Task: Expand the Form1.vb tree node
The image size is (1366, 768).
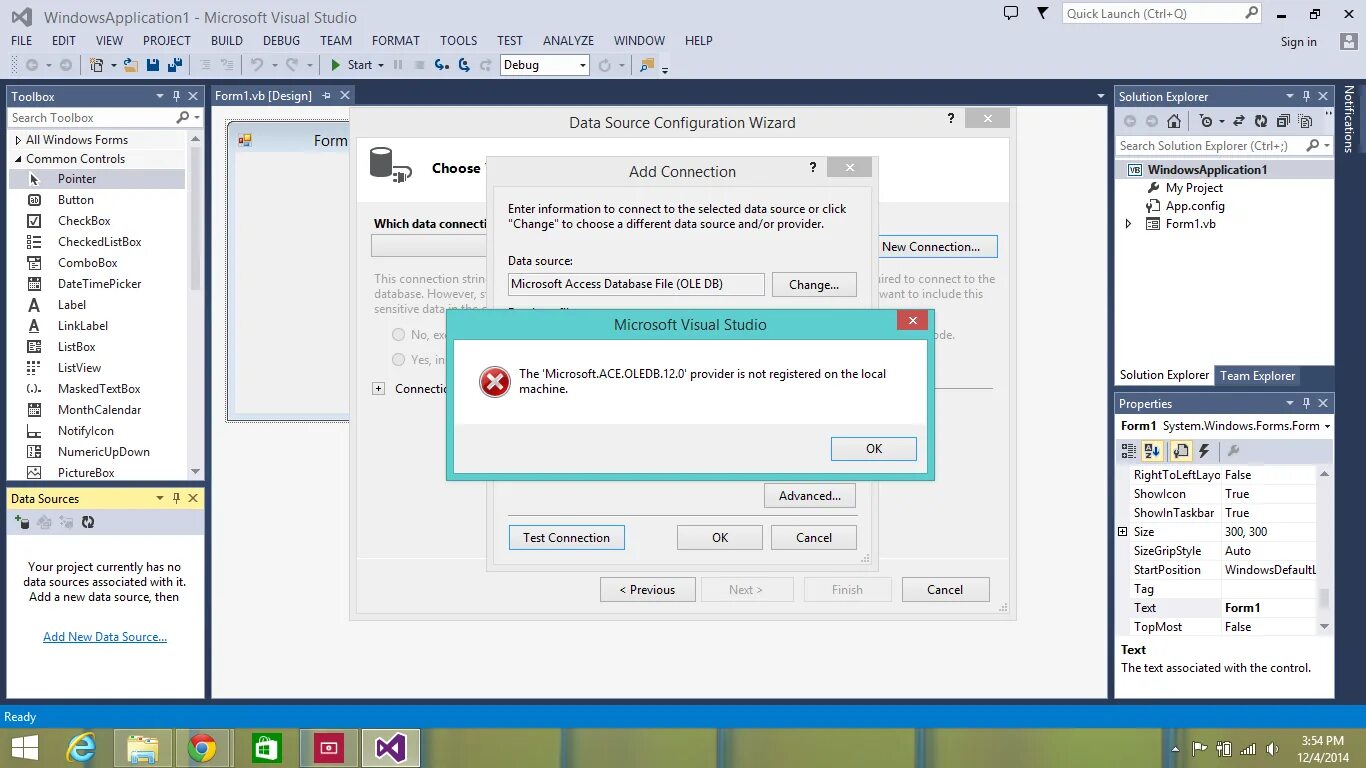Action: click(x=1129, y=224)
